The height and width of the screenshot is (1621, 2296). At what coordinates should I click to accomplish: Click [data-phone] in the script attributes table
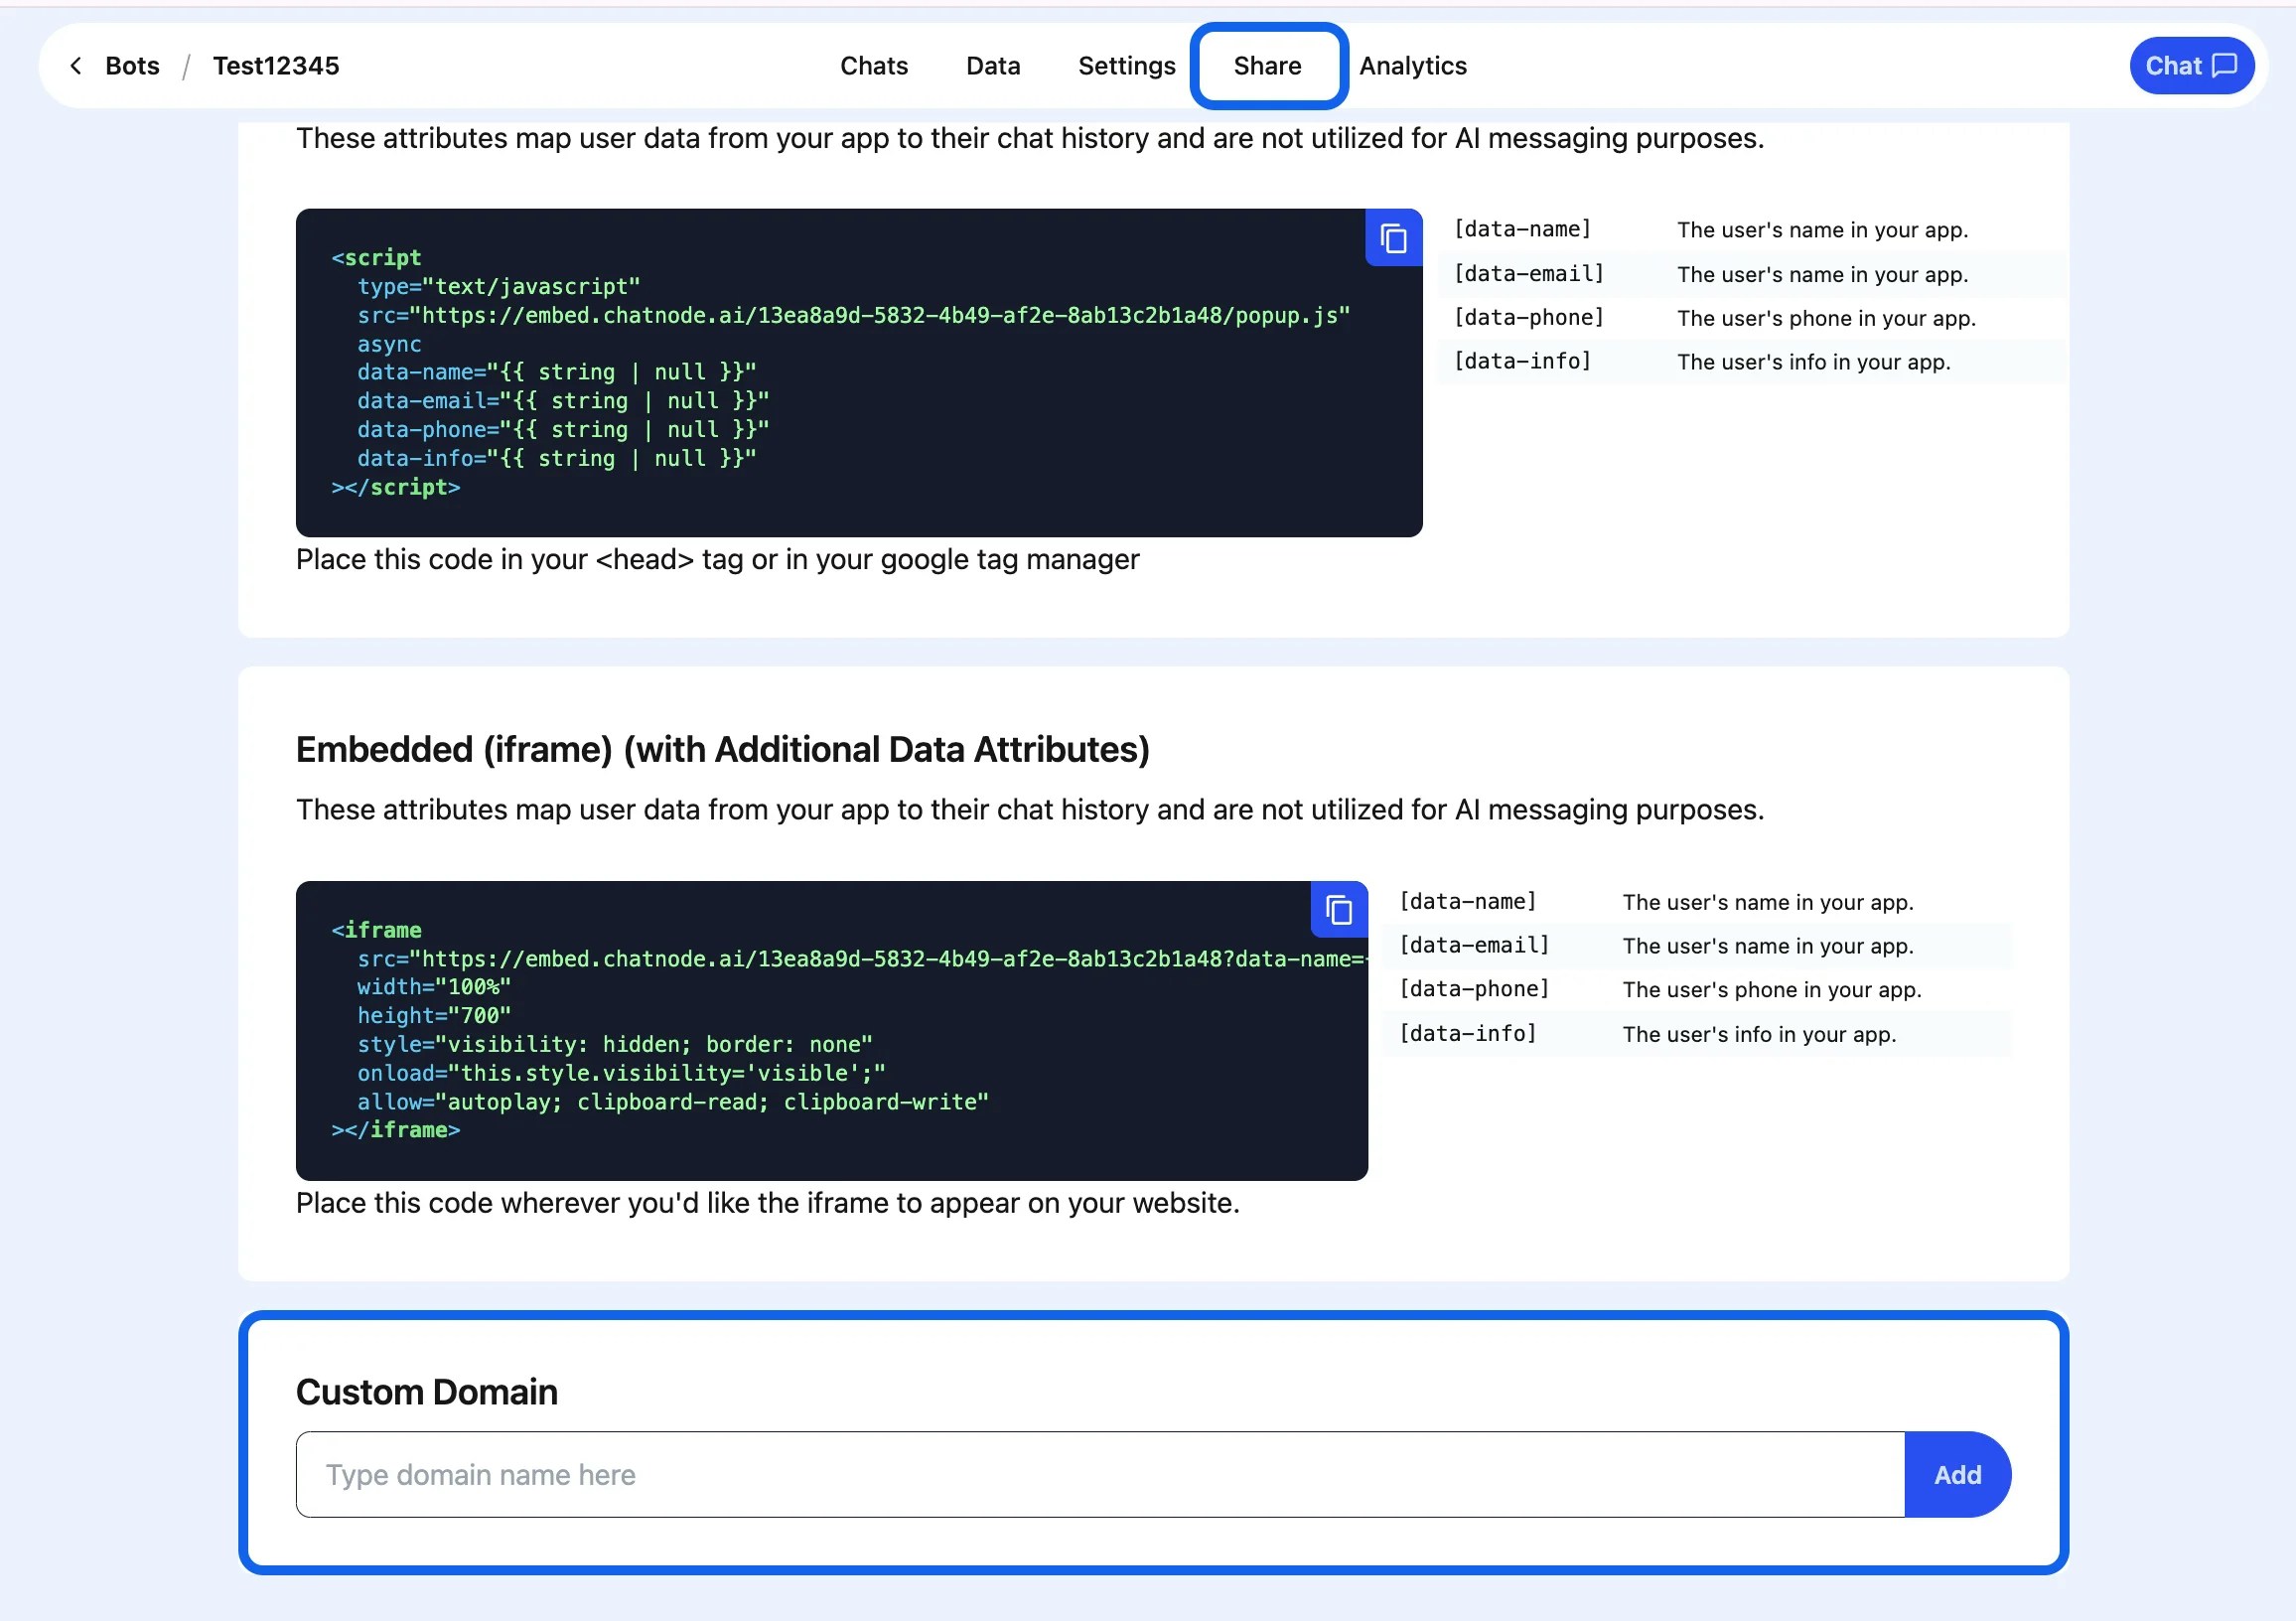click(x=1528, y=317)
